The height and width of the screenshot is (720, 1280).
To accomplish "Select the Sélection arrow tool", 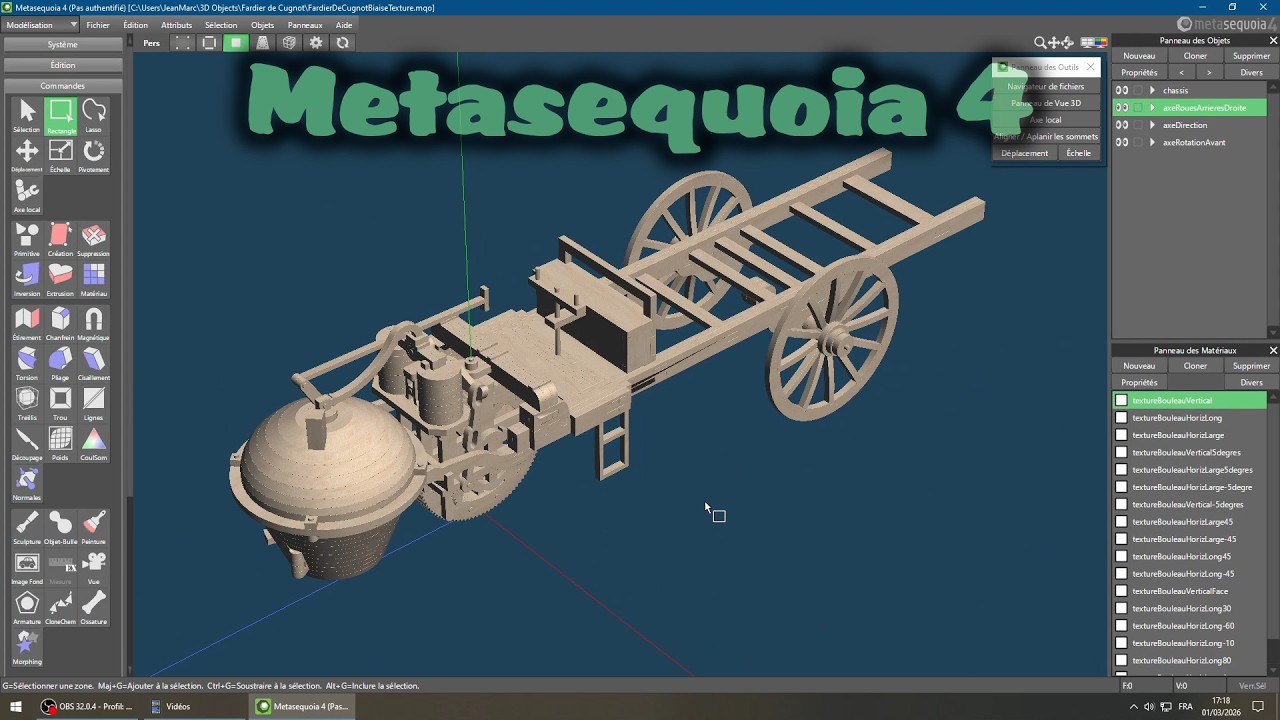I will [x=27, y=116].
